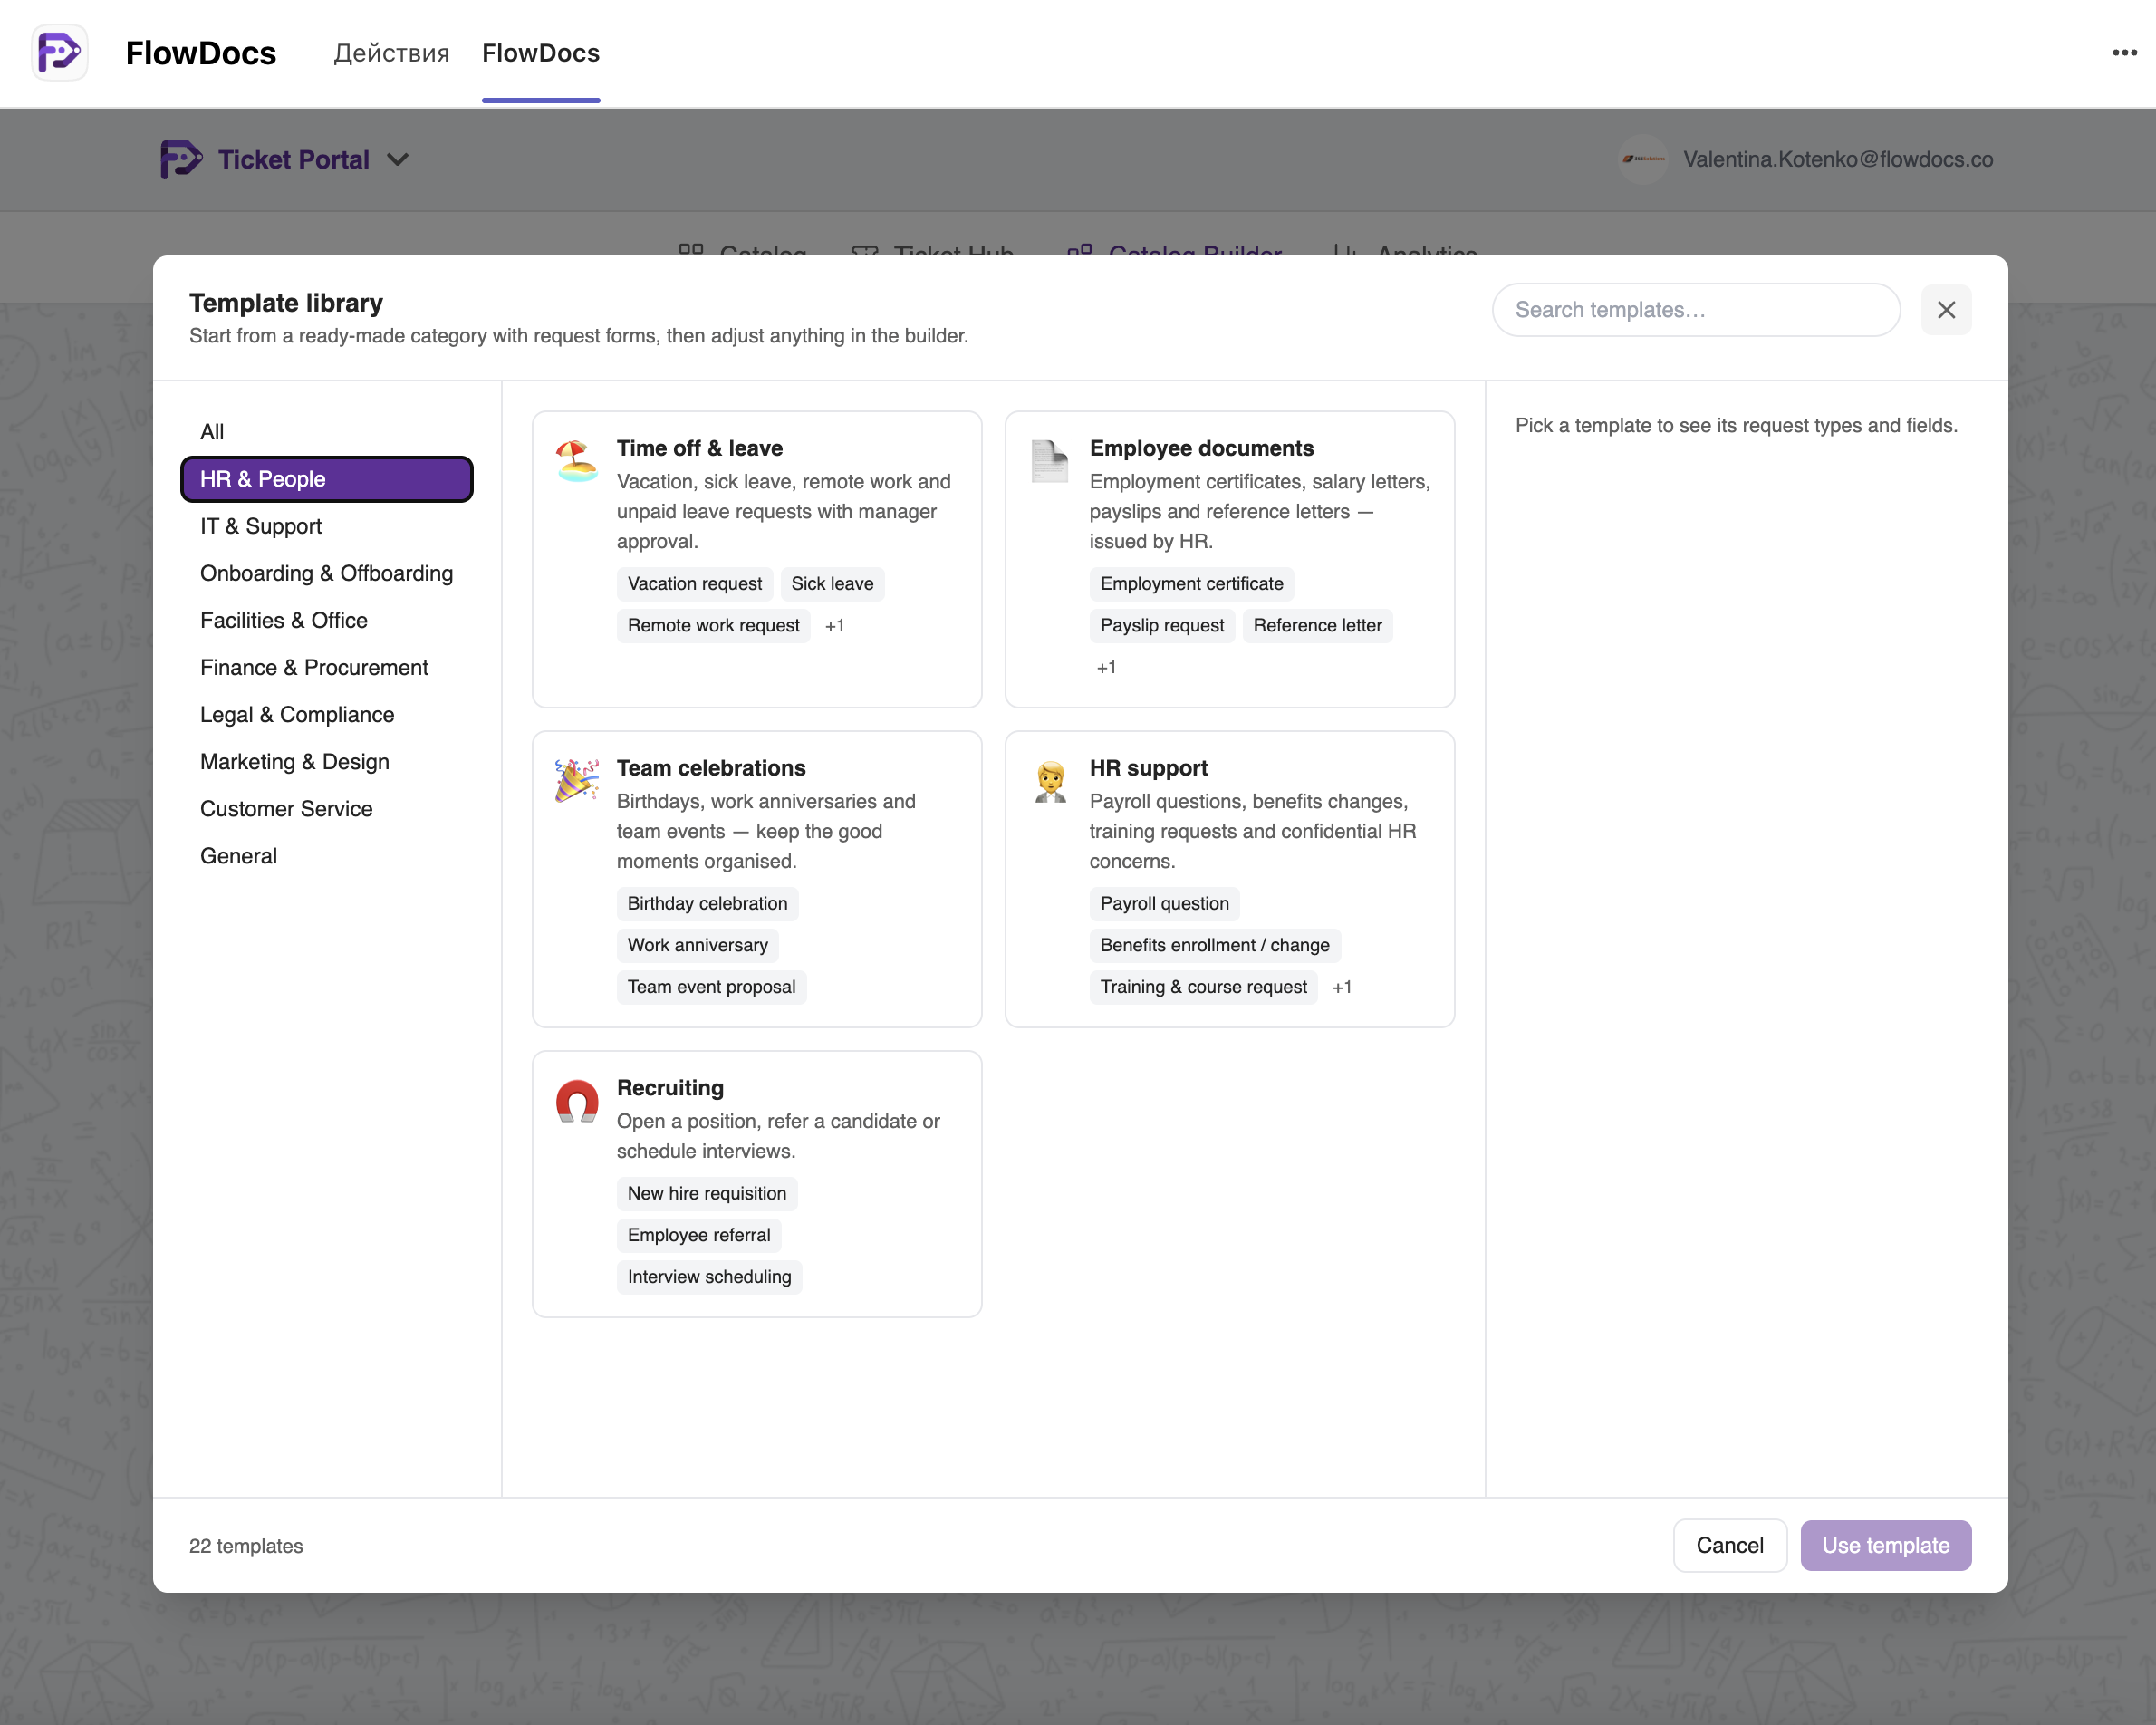The width and height of the screenshot is (2156, 1725).
Task: Click the Remote work request tag
Action: coord(713,626)
